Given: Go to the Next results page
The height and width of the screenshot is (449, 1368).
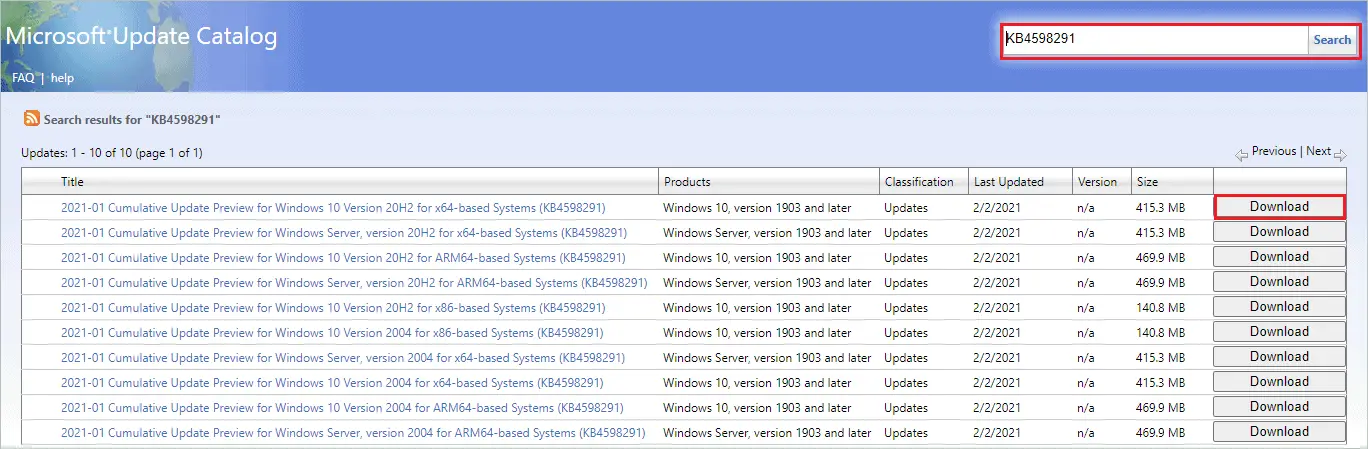Looking at the screenshot, I should 1318,151.
